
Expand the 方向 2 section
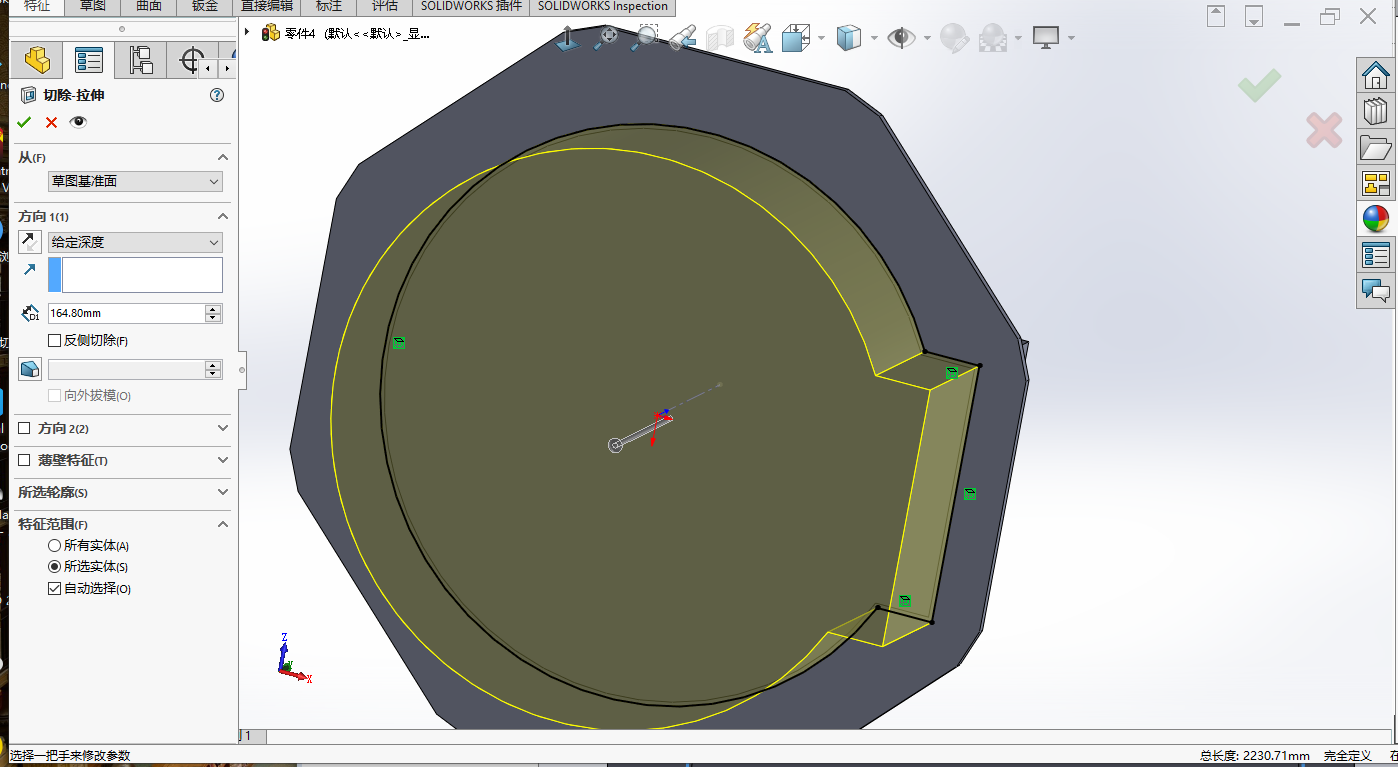(x=223, y=428)
